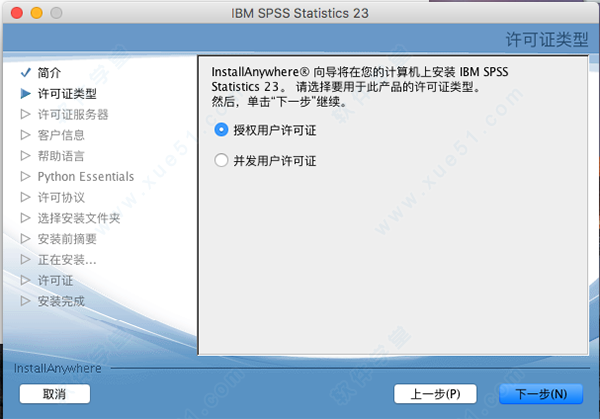Click the arrow icon beside 客户信息

pyautogui.click(x=26, y=135)
